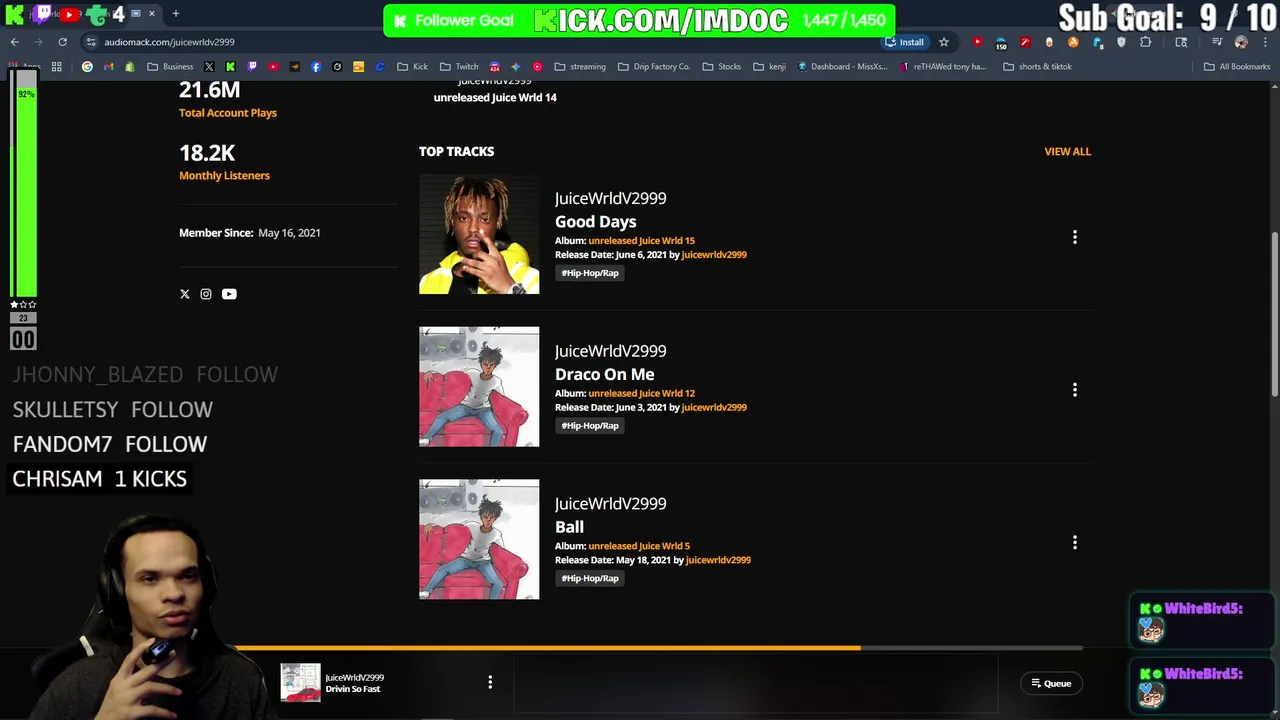Open the Chrome three-dot menu
Image resolution: width=1280 pixels, height=720 pixels.
(x=1265, y=42)
